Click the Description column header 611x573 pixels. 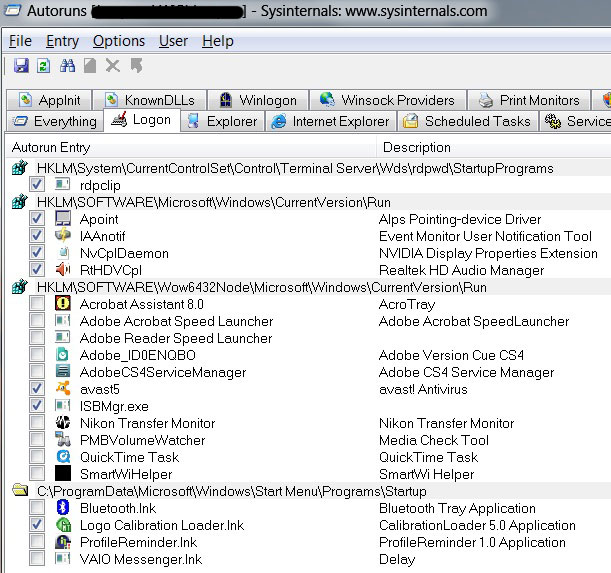(416, 147)
